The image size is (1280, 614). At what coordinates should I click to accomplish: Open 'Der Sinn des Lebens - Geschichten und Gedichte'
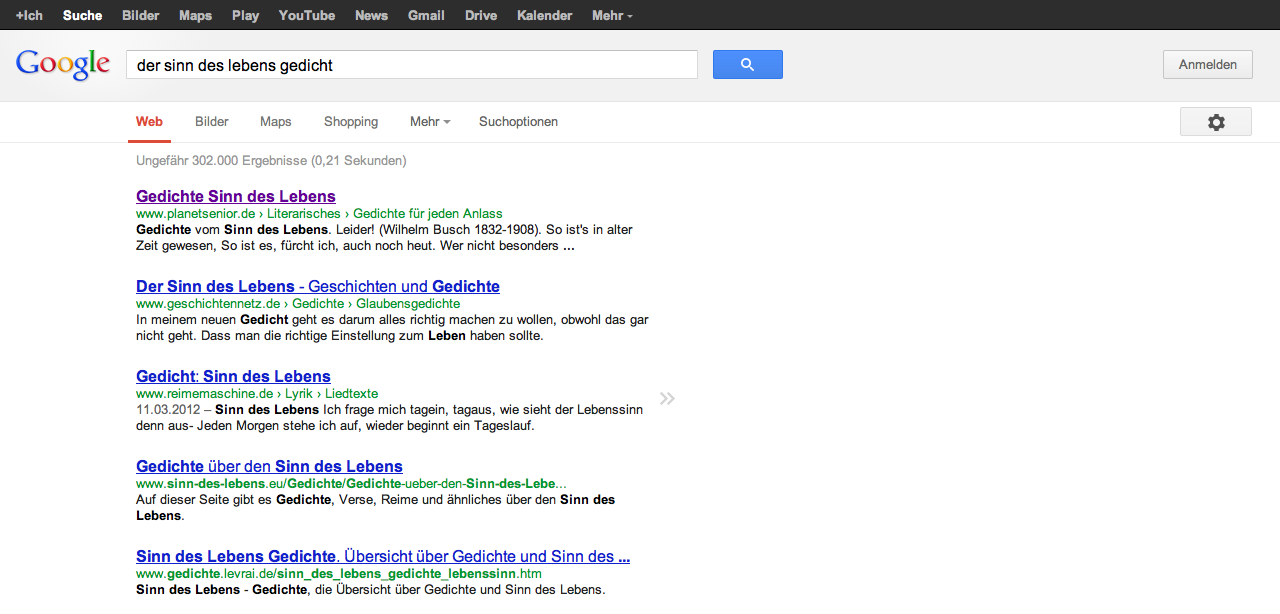(x=318, y=286)
